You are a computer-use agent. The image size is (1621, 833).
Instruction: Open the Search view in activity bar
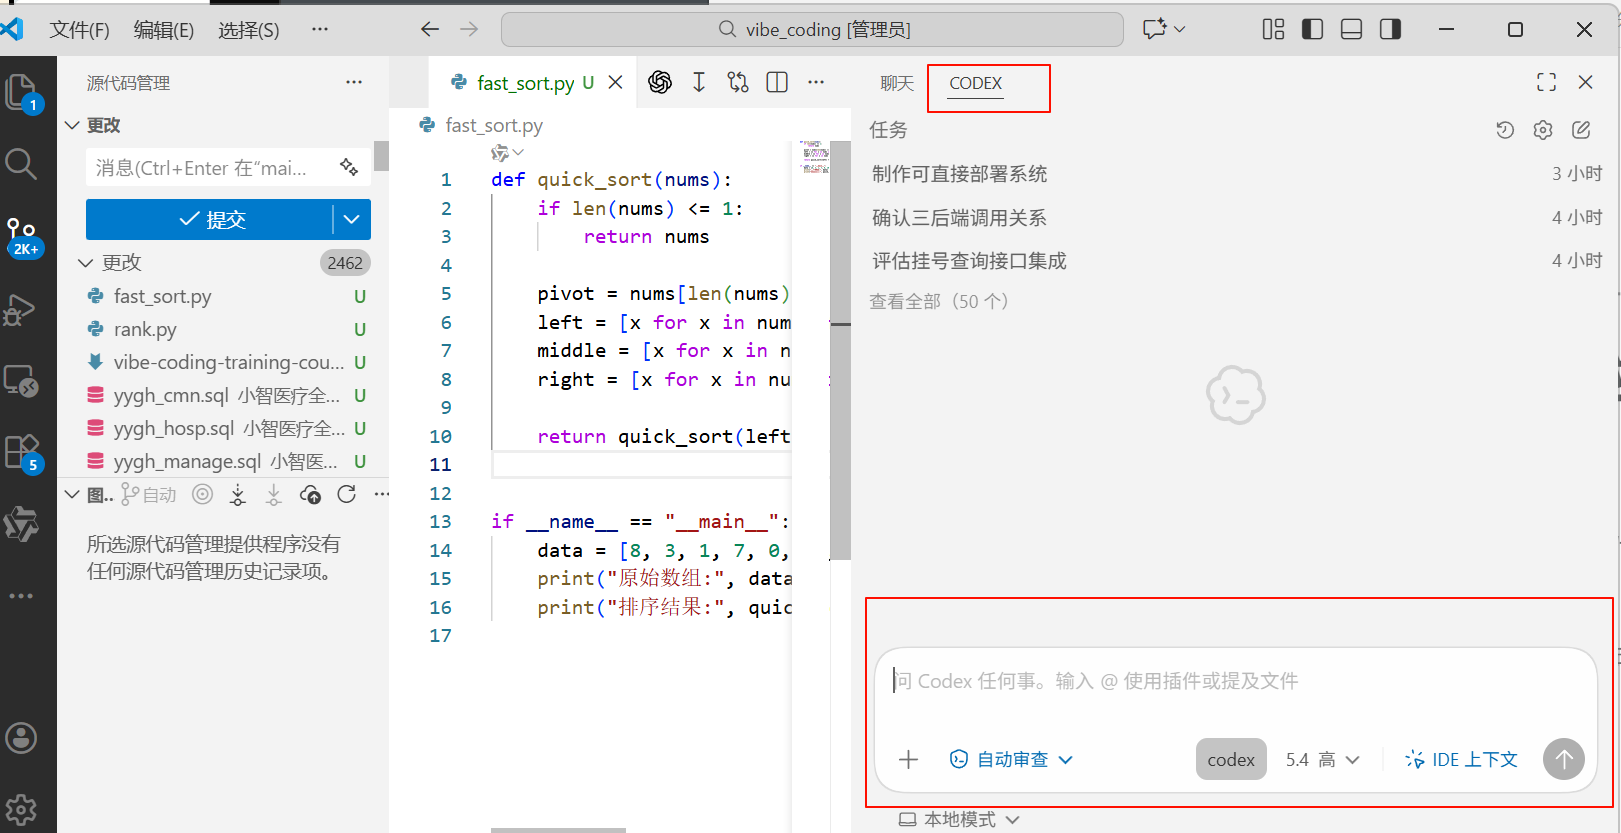click(21, 163)
